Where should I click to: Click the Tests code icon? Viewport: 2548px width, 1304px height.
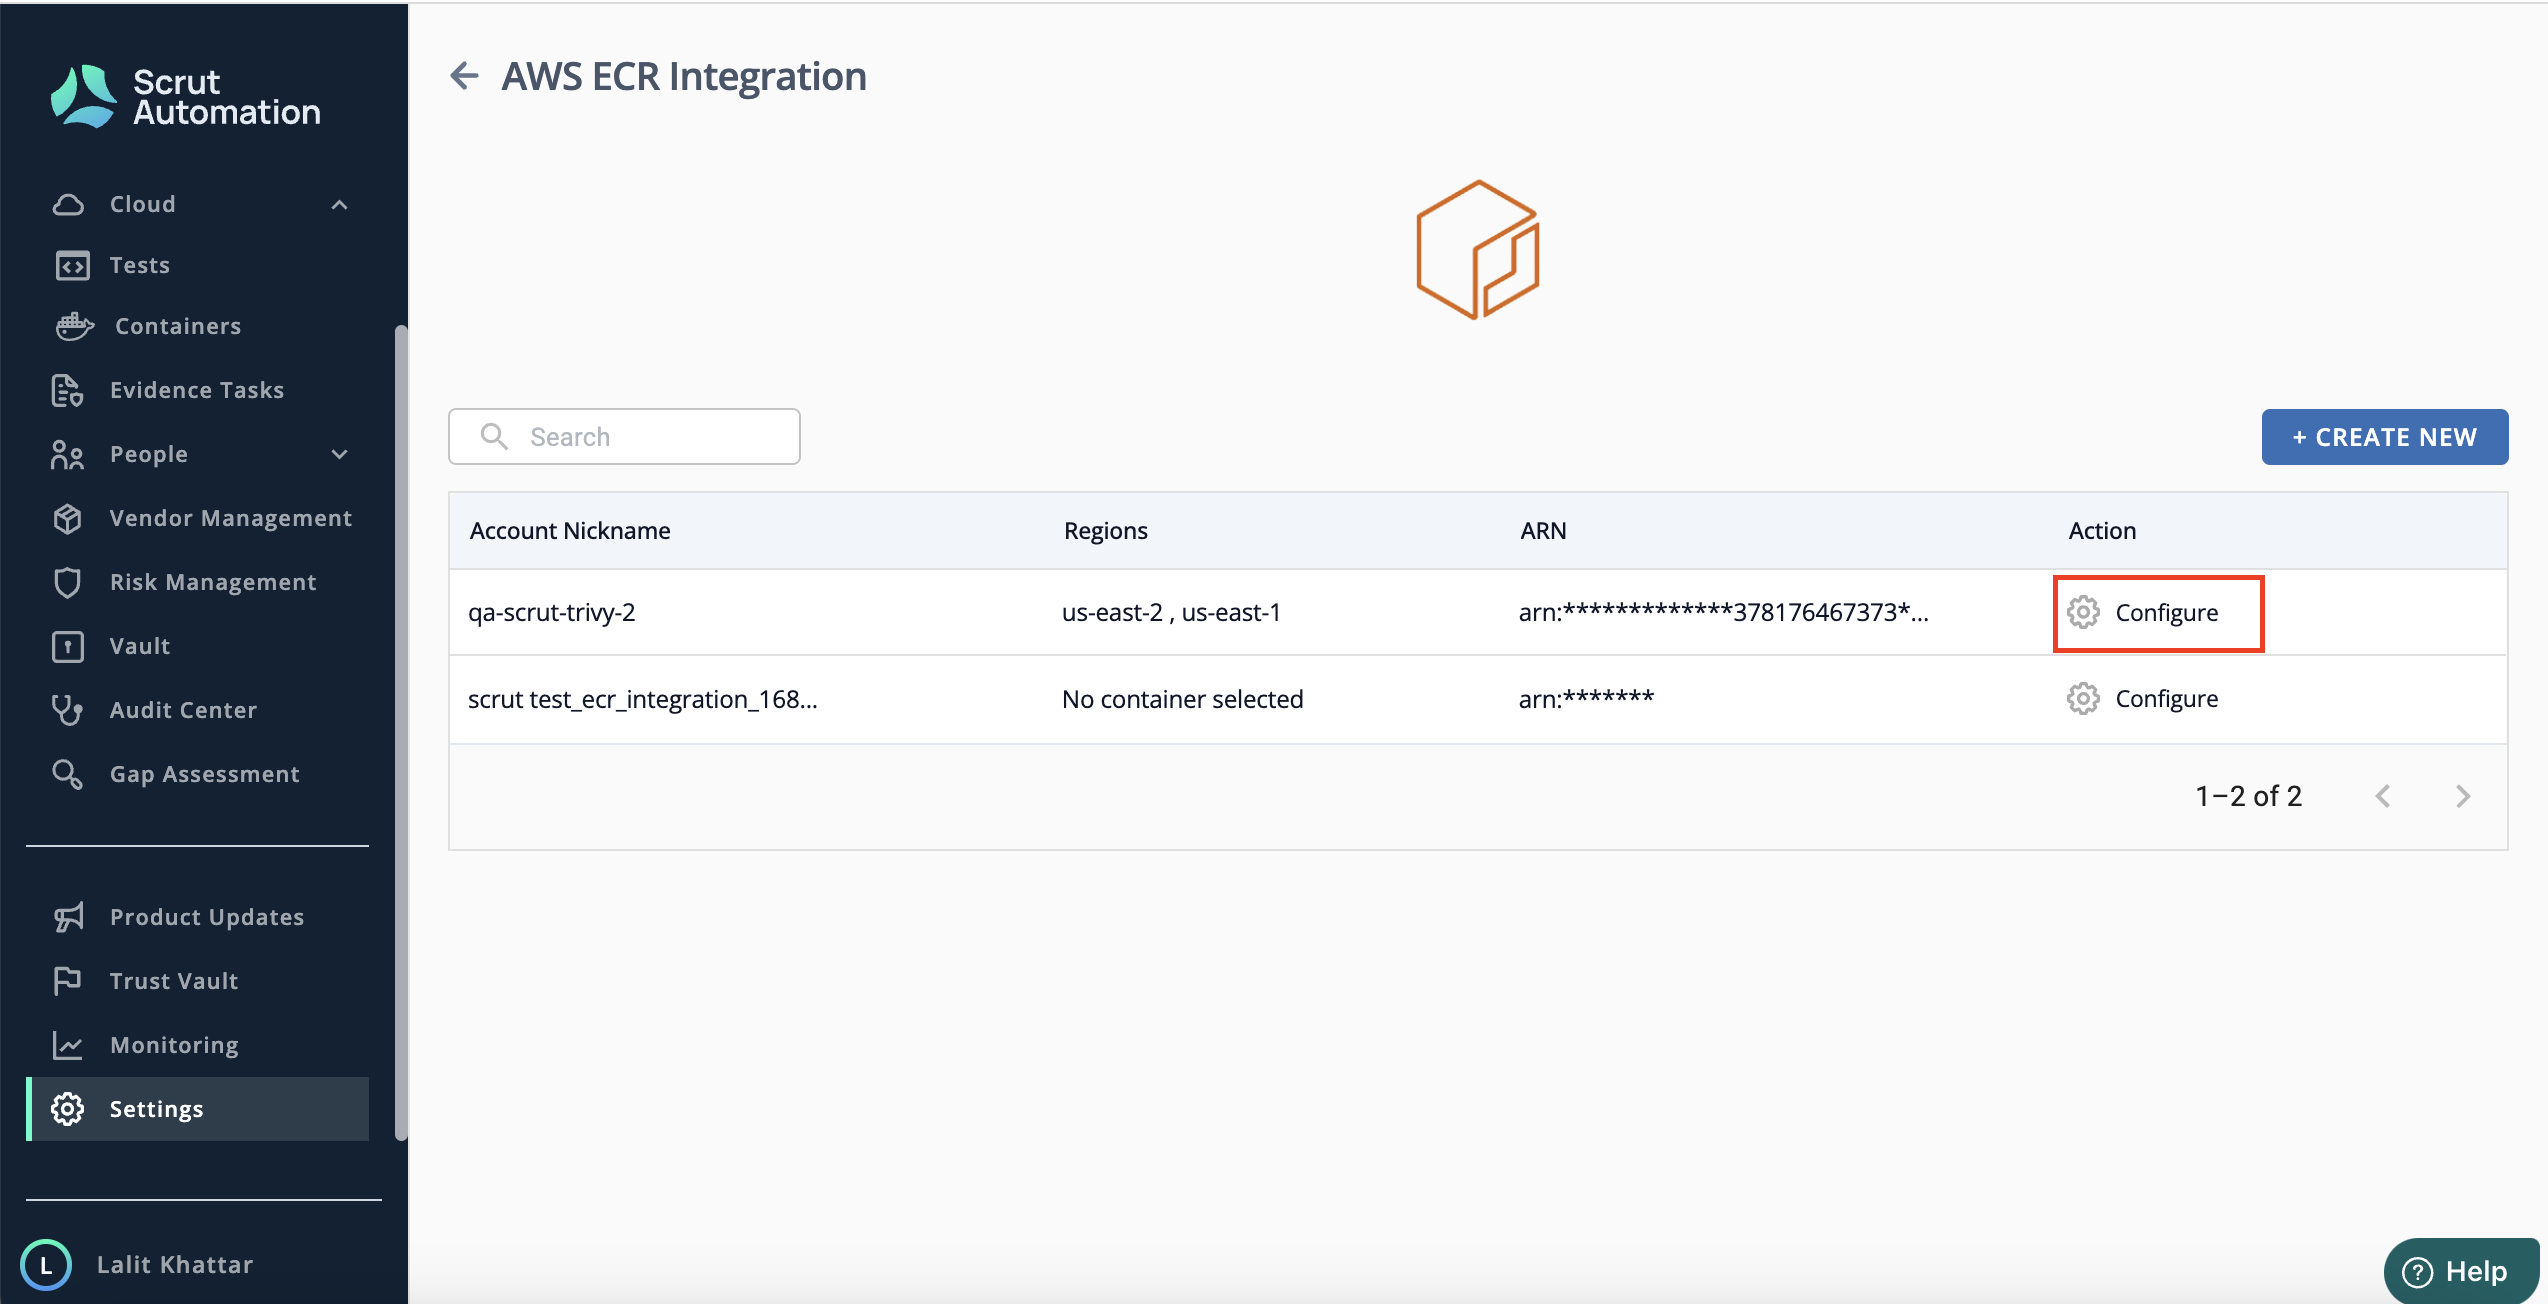tap(72, 265)
